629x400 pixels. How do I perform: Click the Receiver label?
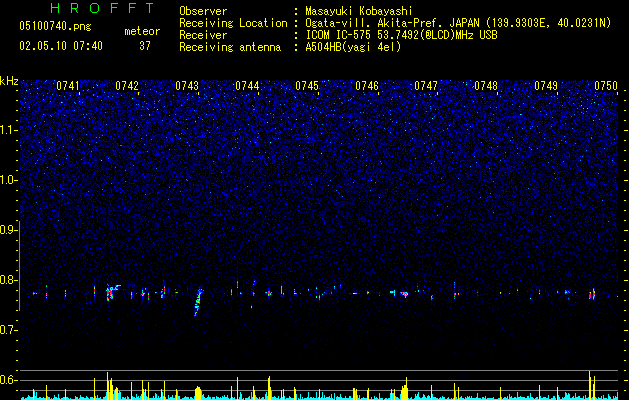[203, 35]
